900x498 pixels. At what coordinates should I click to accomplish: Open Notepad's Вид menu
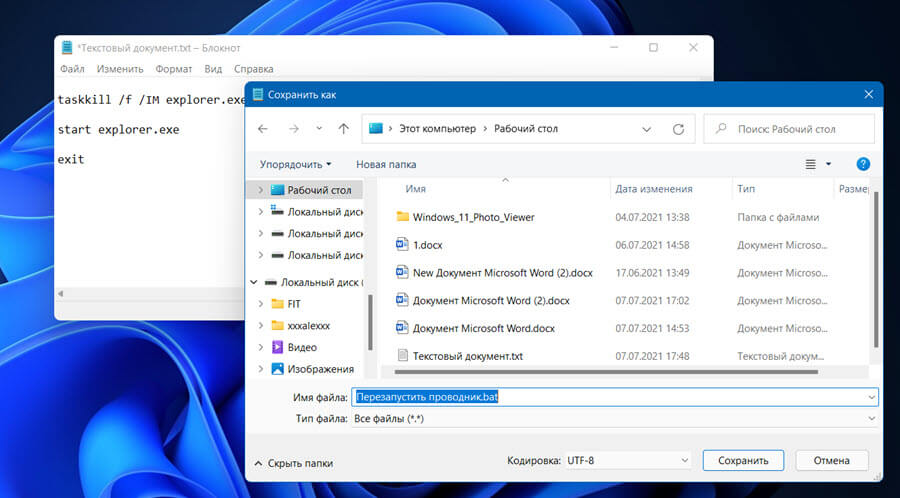[213, 69]
